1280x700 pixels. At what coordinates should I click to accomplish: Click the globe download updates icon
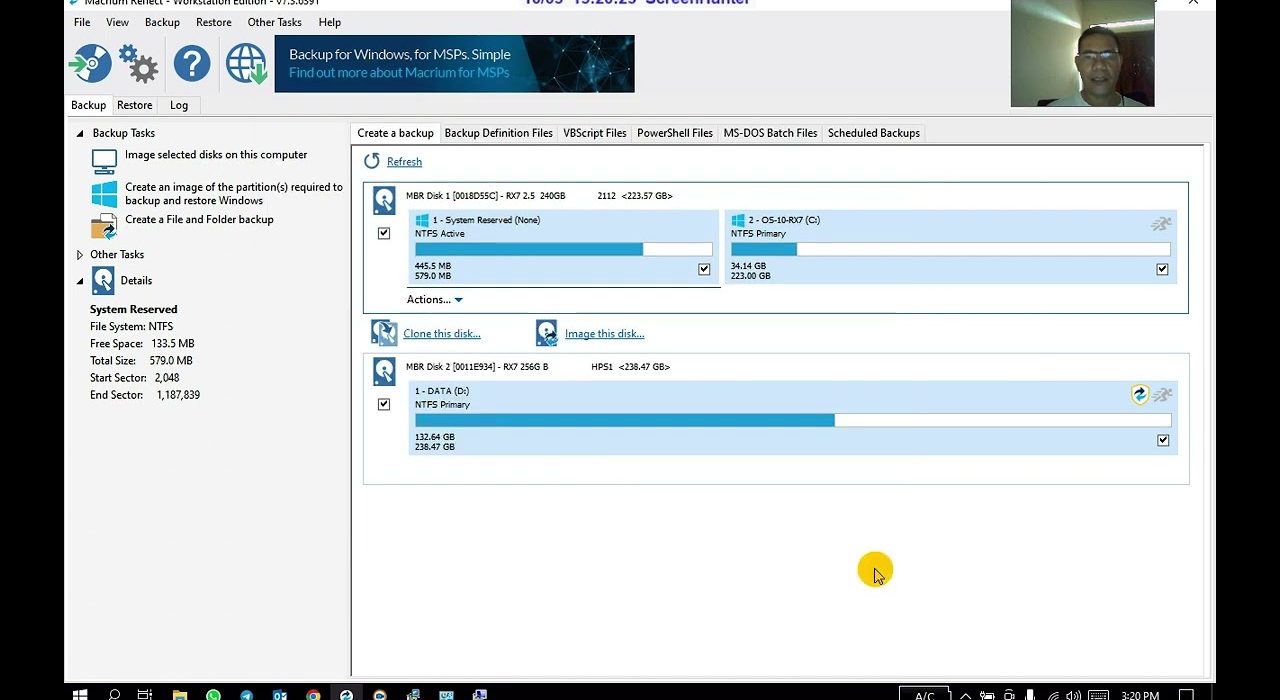click(x=246, y=64)
